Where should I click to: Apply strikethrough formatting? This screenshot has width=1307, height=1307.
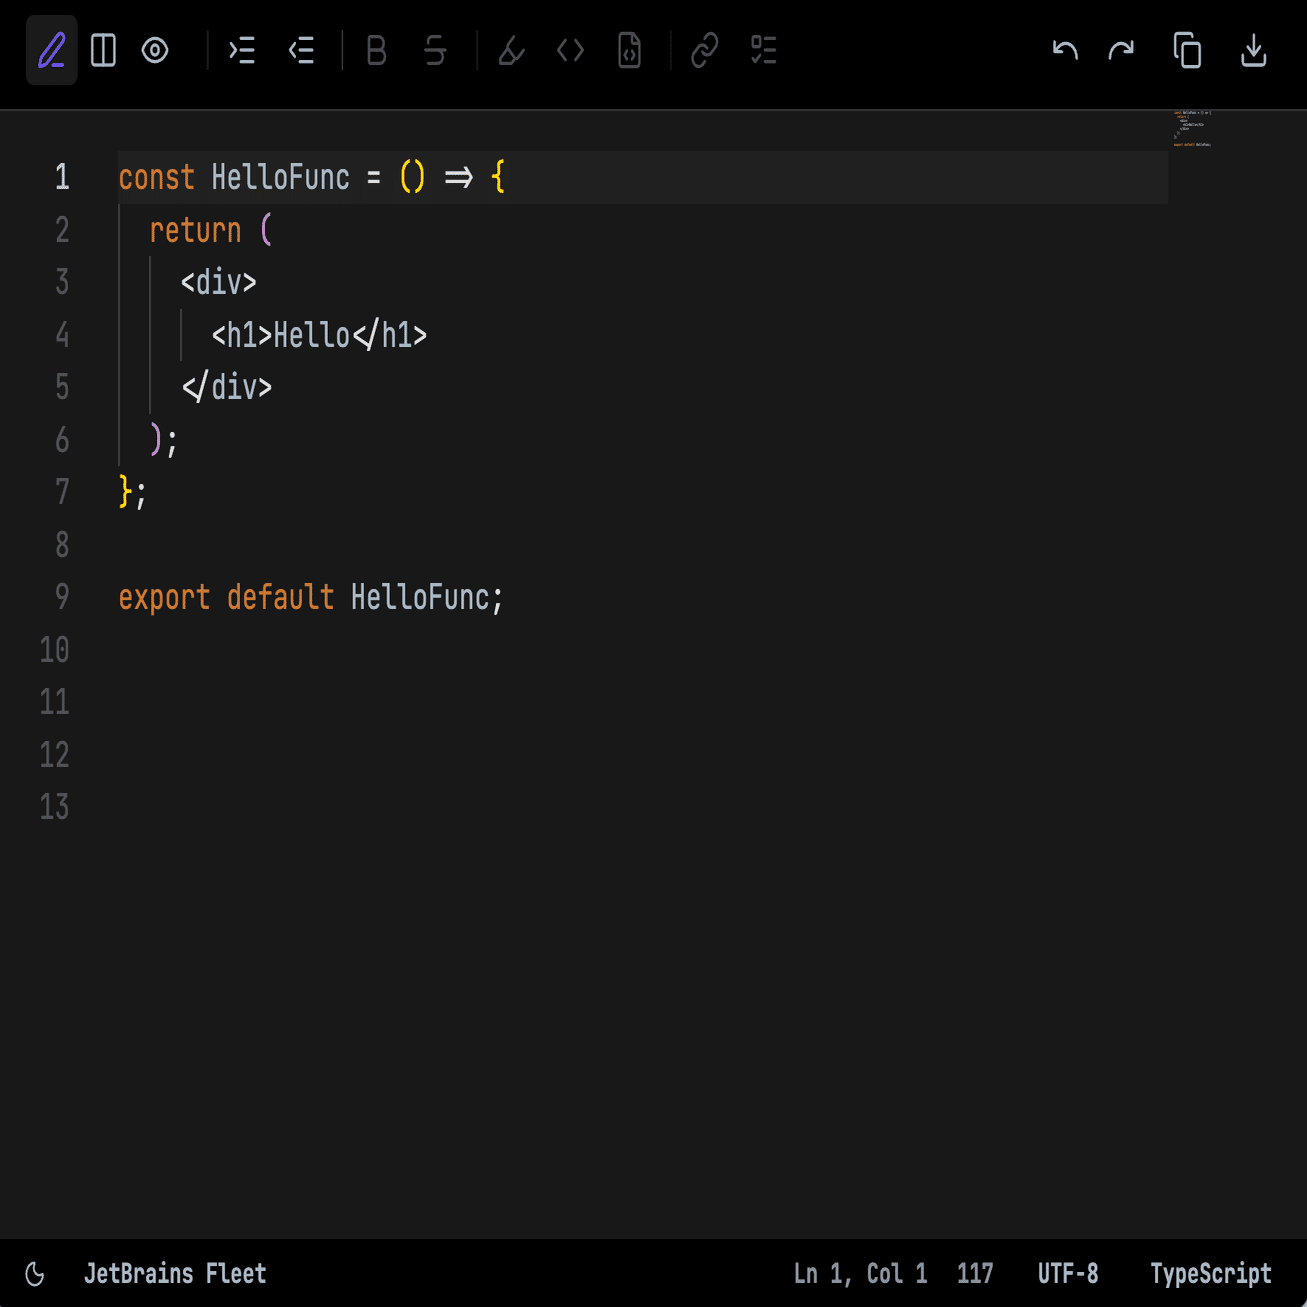(x=435, y=50)
